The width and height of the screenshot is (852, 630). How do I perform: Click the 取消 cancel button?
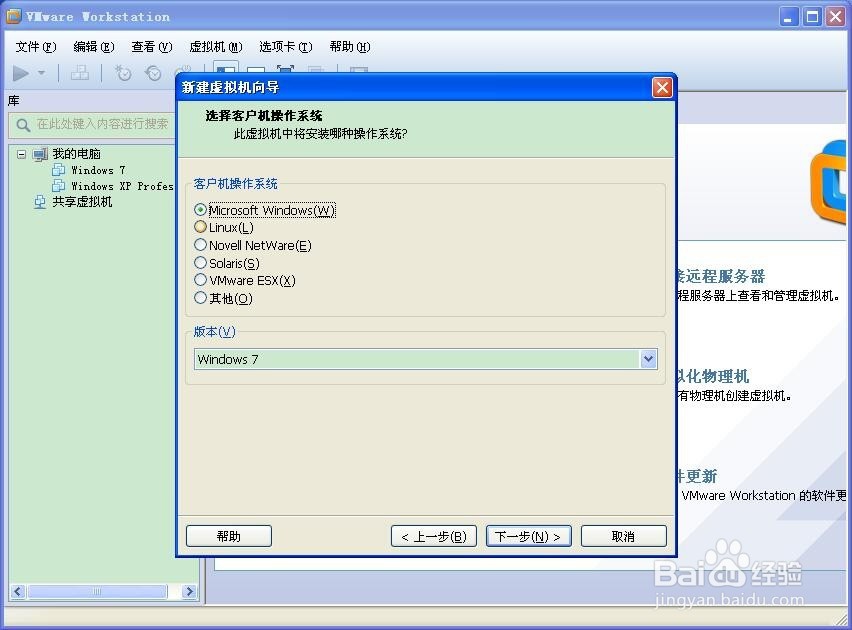(x=623, y=537)
